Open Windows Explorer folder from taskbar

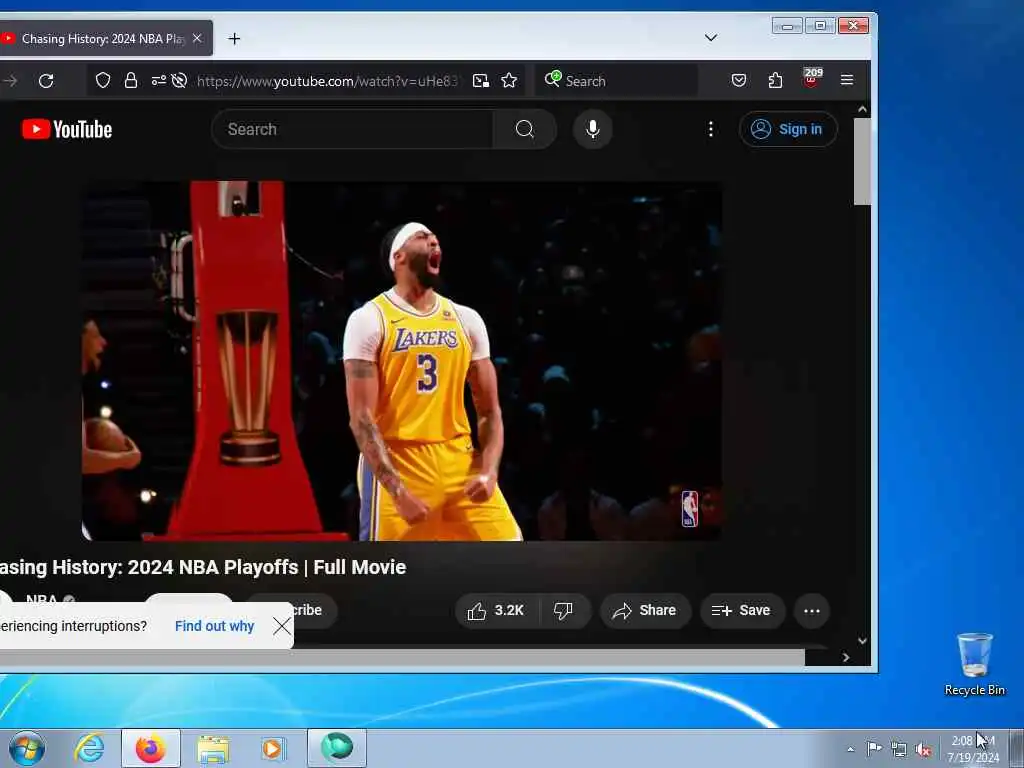213,749
